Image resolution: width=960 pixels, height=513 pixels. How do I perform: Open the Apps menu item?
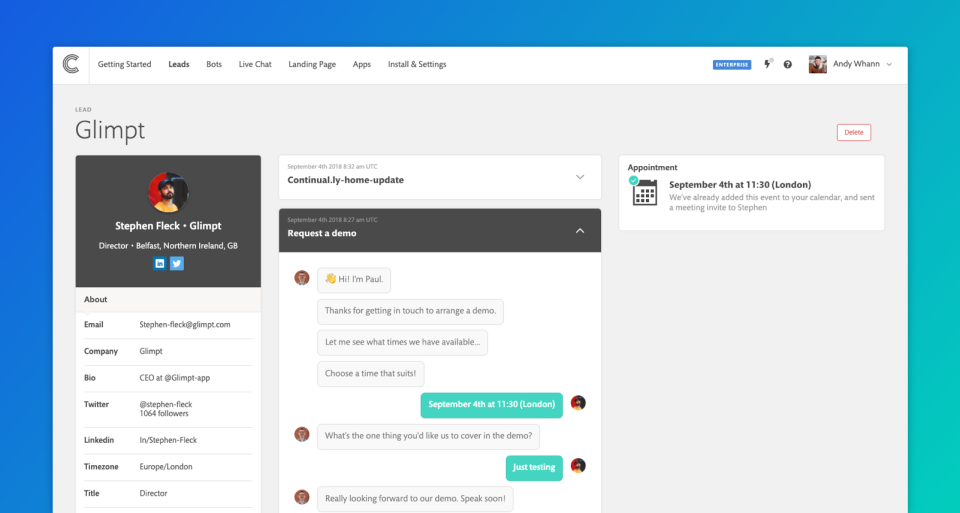(x=362, y=64)
